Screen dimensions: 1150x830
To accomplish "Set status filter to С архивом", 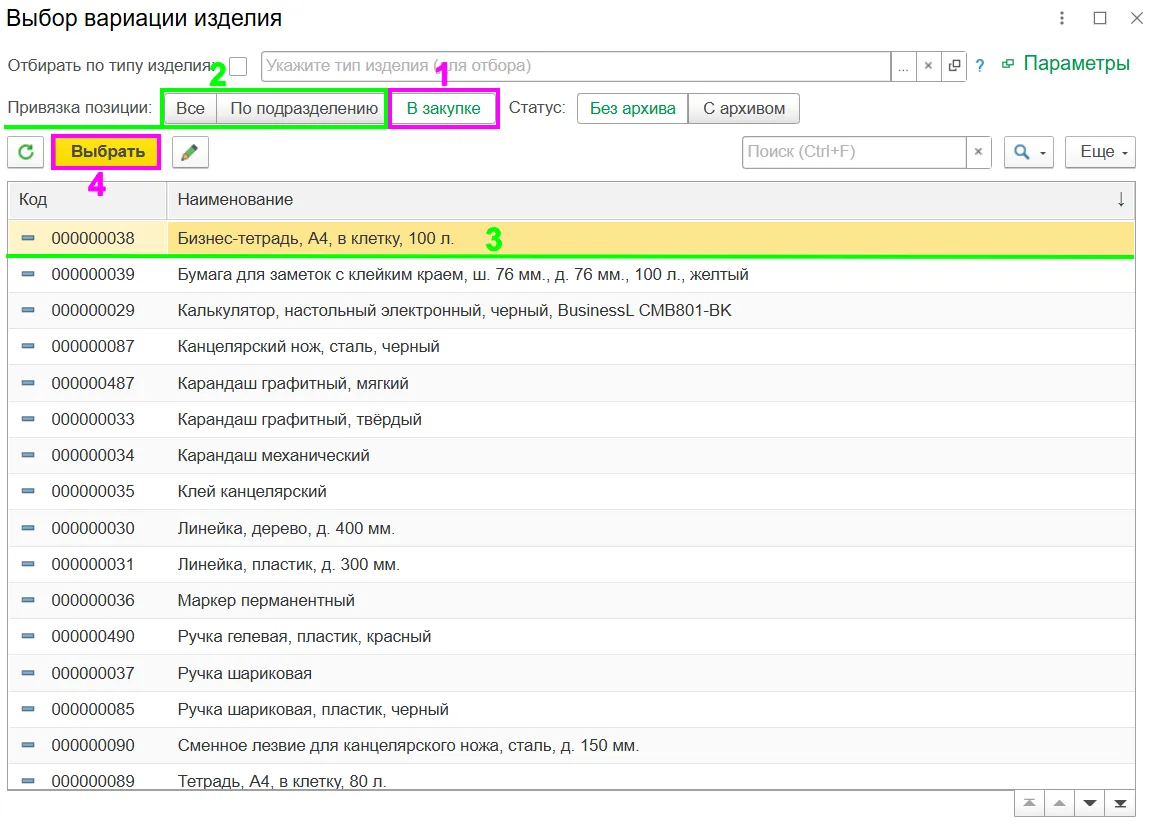I will (744, 109).
